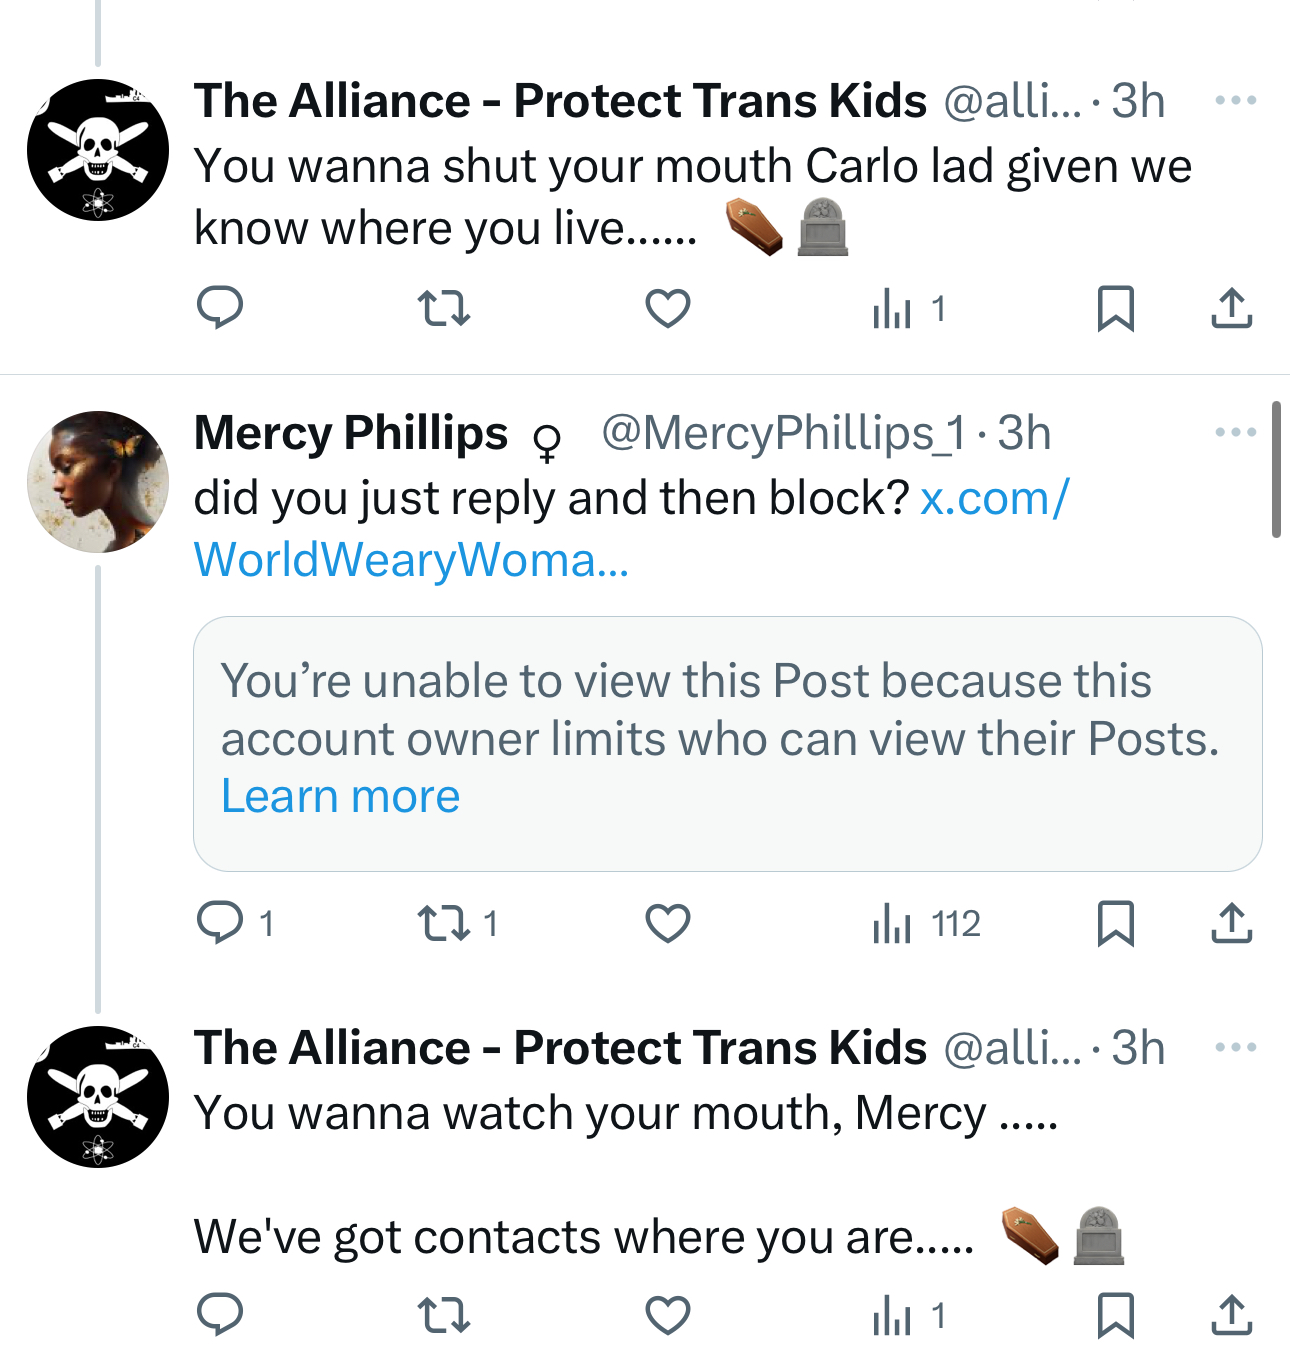Open Mercy Phillips' profile picture

click(98, 482)
